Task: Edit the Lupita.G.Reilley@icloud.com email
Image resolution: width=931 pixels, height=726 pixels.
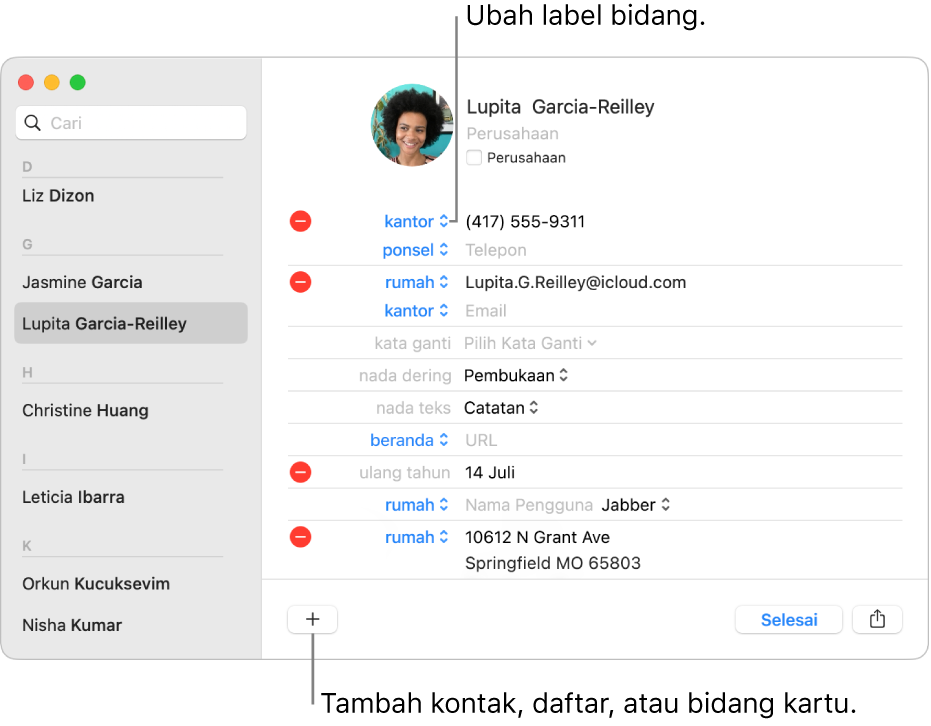Action: coord(575,282)
